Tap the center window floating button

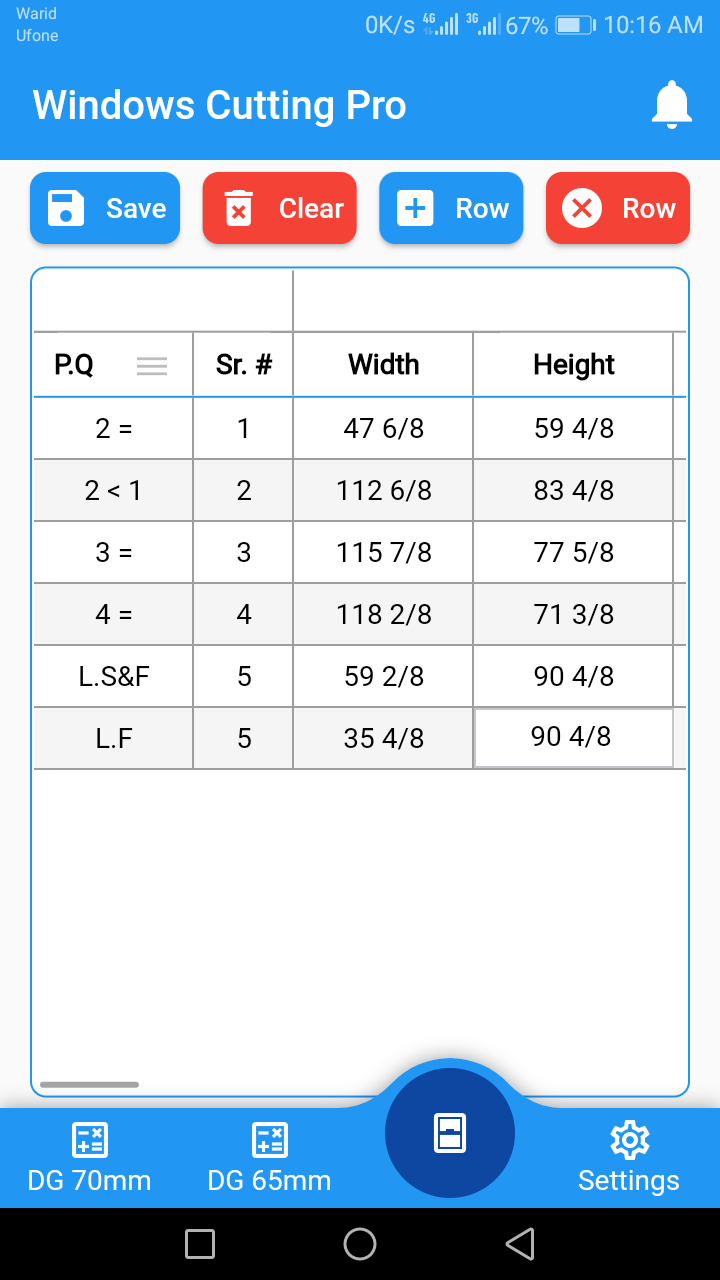point(450,1133)
